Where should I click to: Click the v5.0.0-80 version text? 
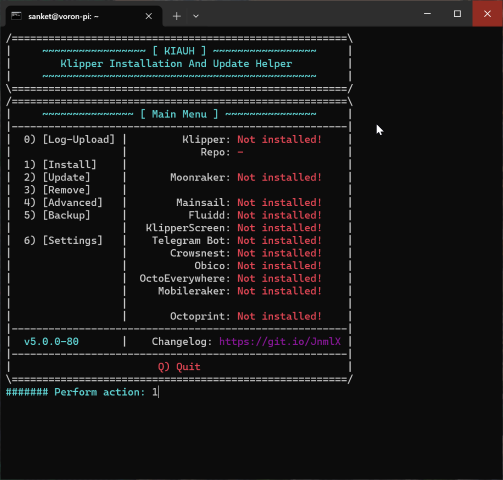pyautogui.click(x=51, y=341)
